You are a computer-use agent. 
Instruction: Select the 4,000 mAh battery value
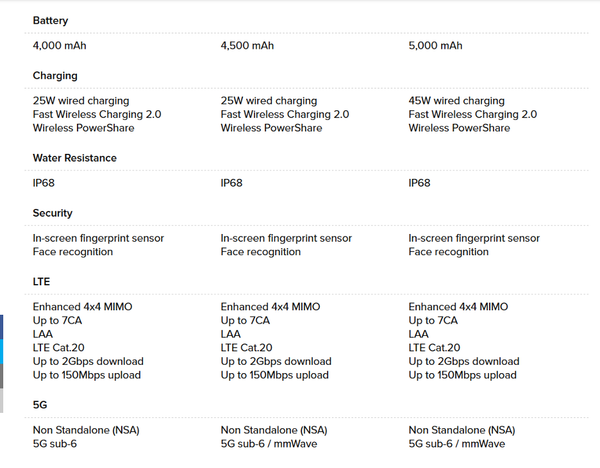coord(60,46)
